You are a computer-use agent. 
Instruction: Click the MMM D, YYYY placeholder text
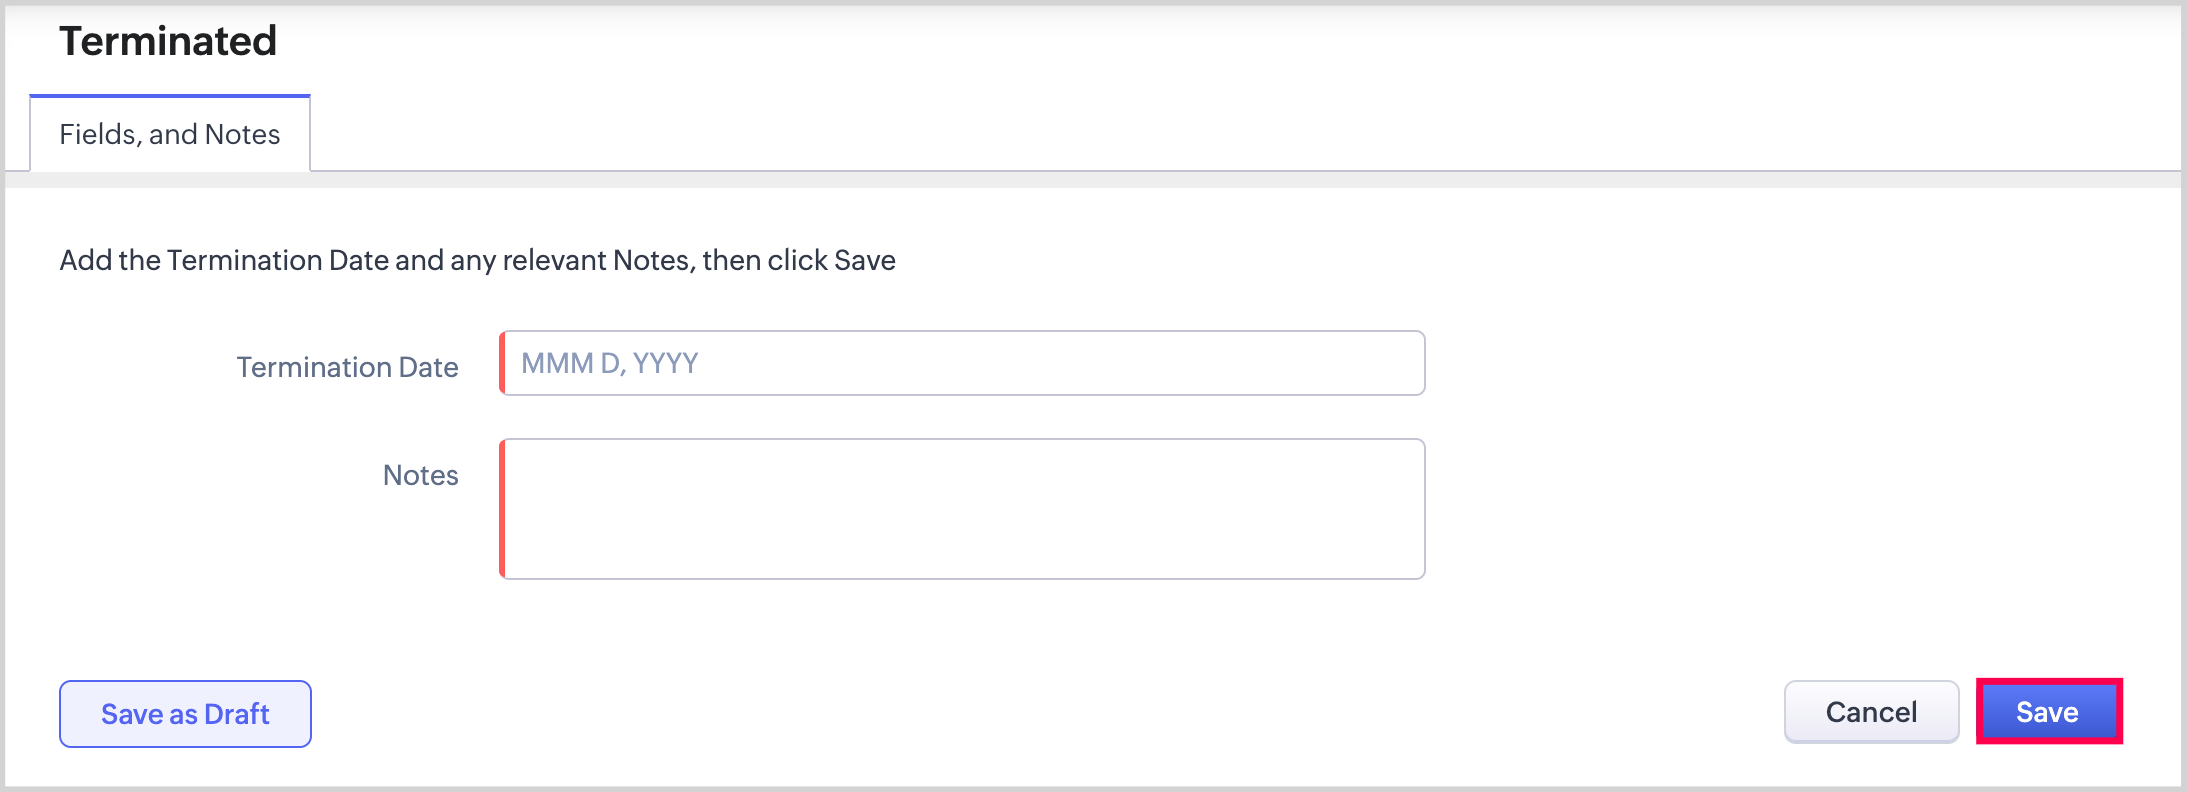pyautogui.click(x=610, y=363)
